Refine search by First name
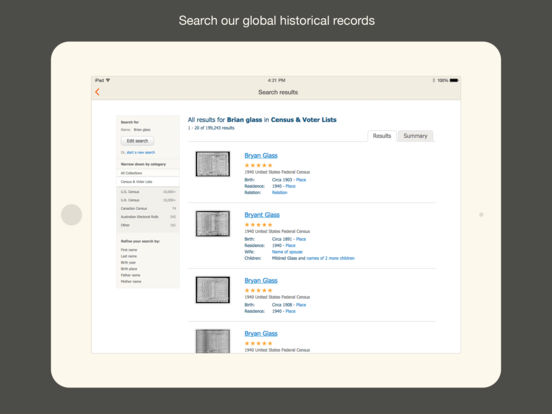This screenshot has height=414, width=552. tap(129, 250)
